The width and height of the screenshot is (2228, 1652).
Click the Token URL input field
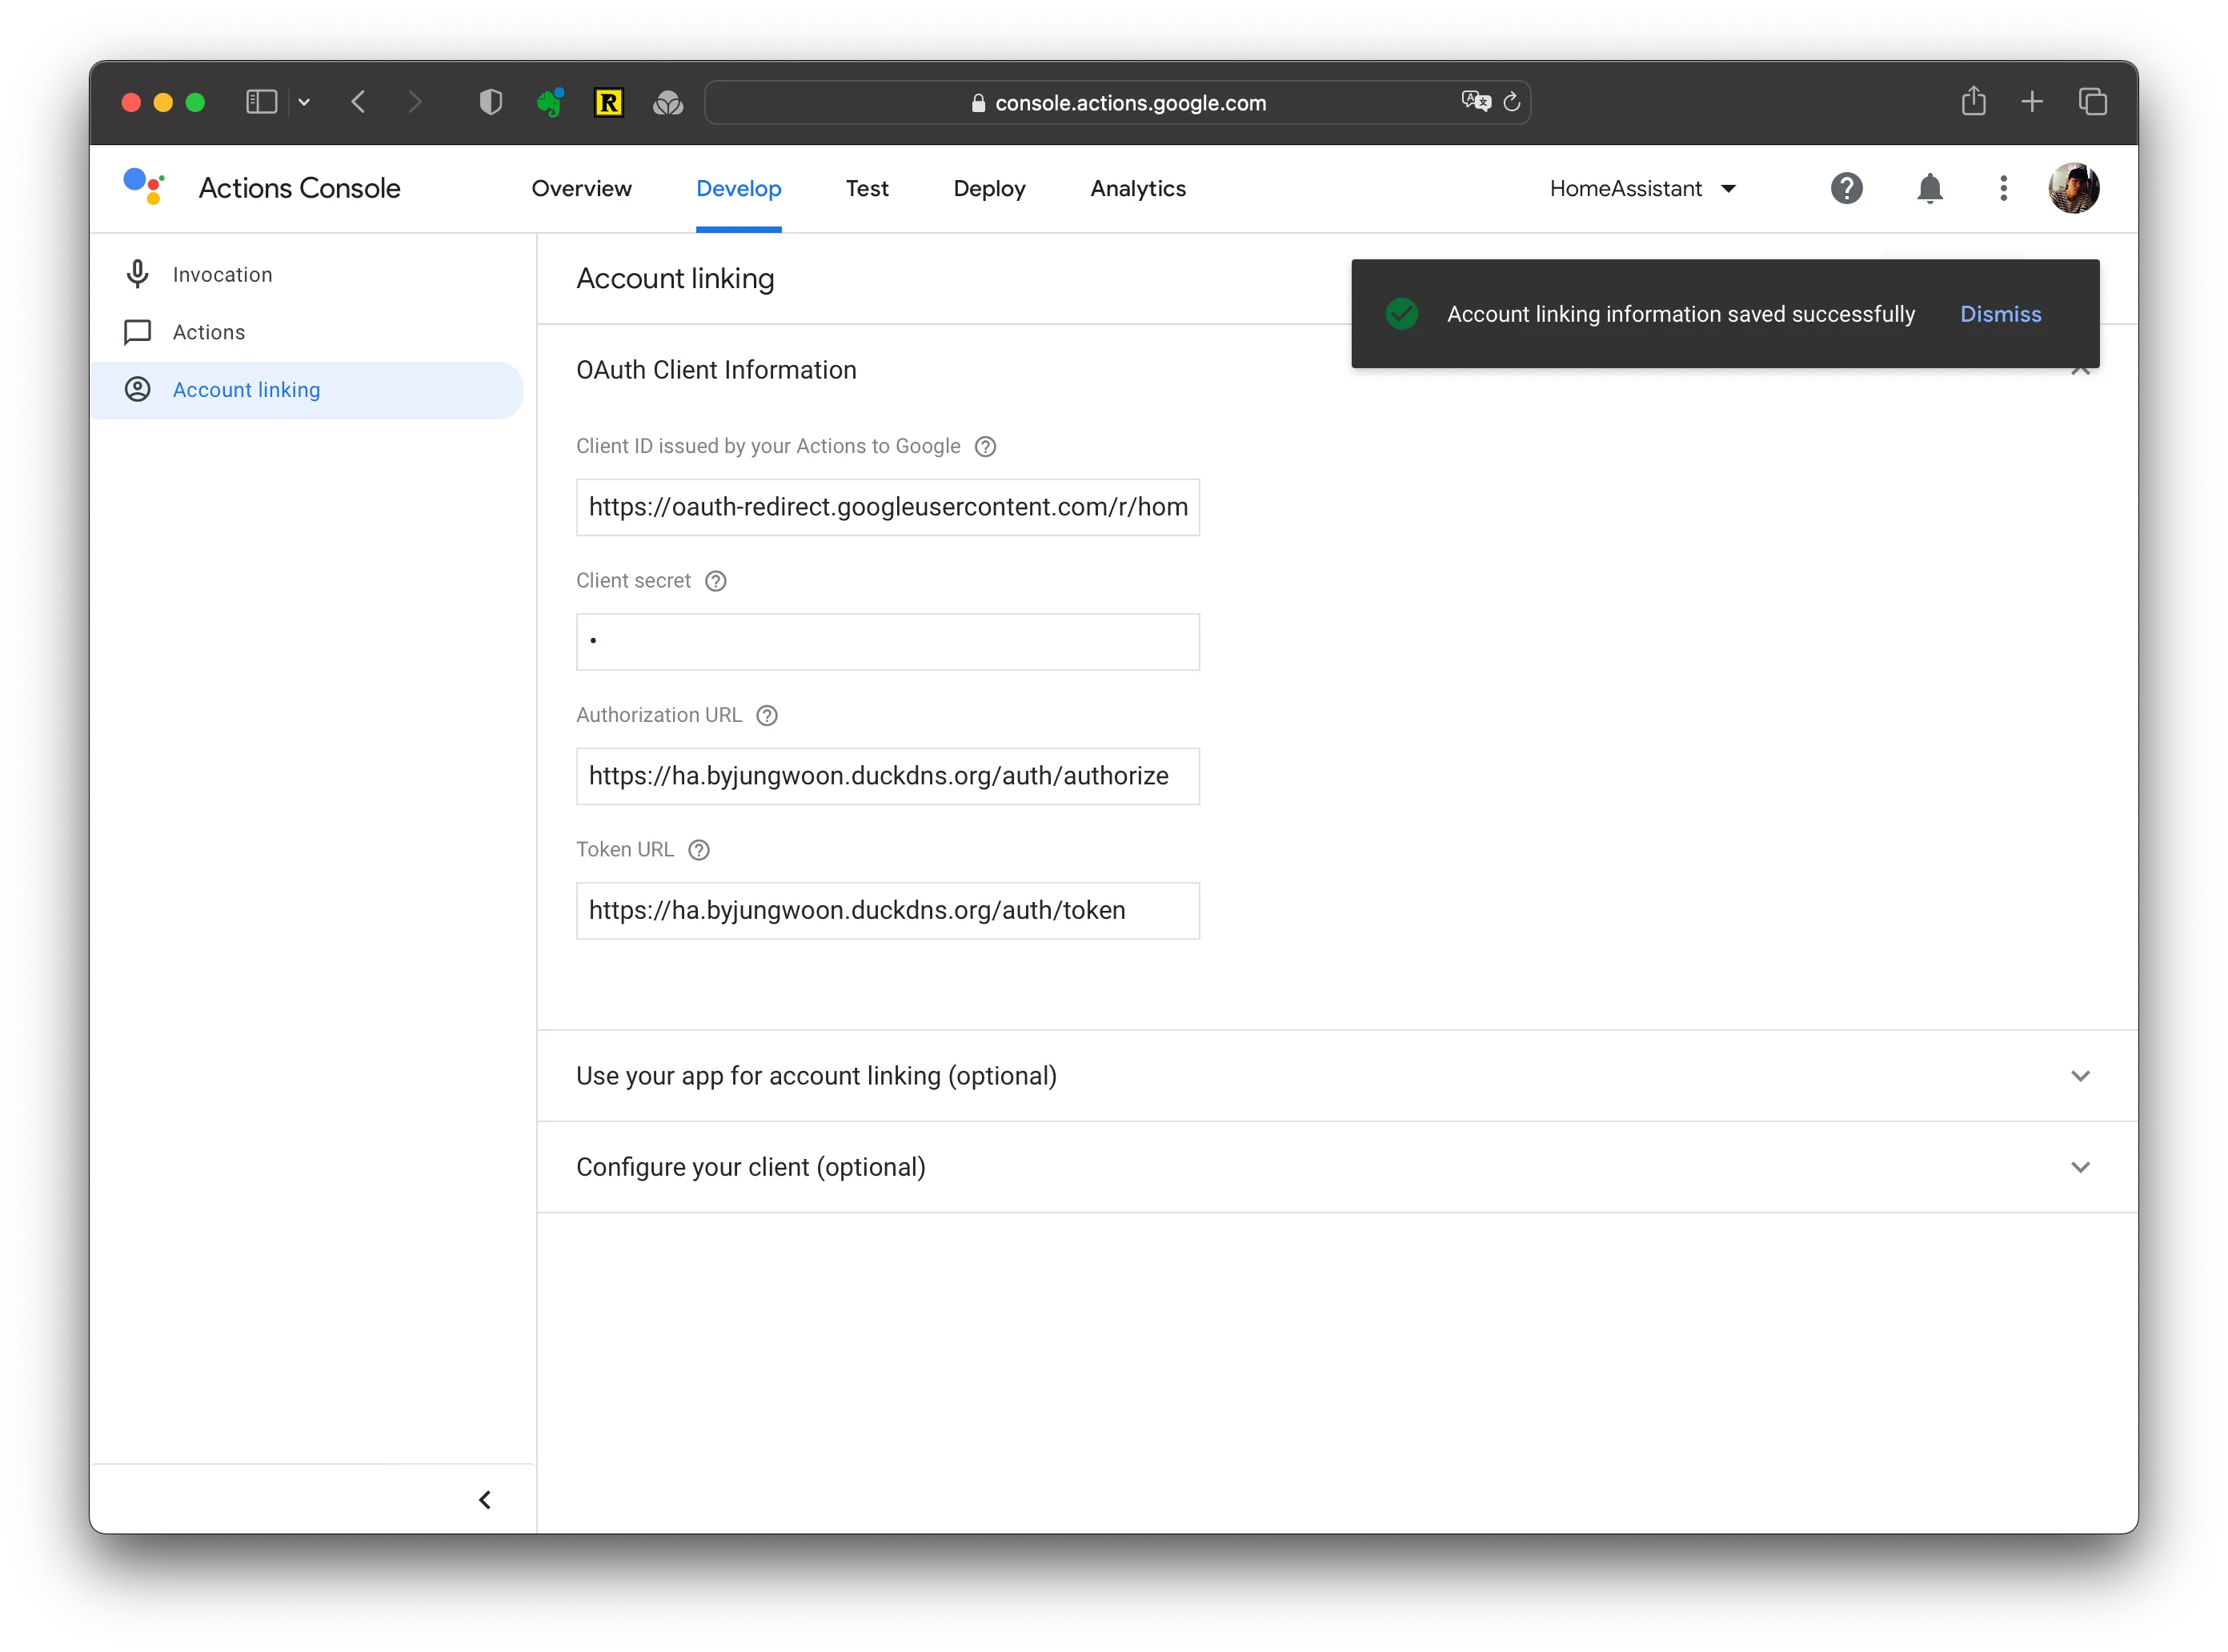click(x=887, y=910)
